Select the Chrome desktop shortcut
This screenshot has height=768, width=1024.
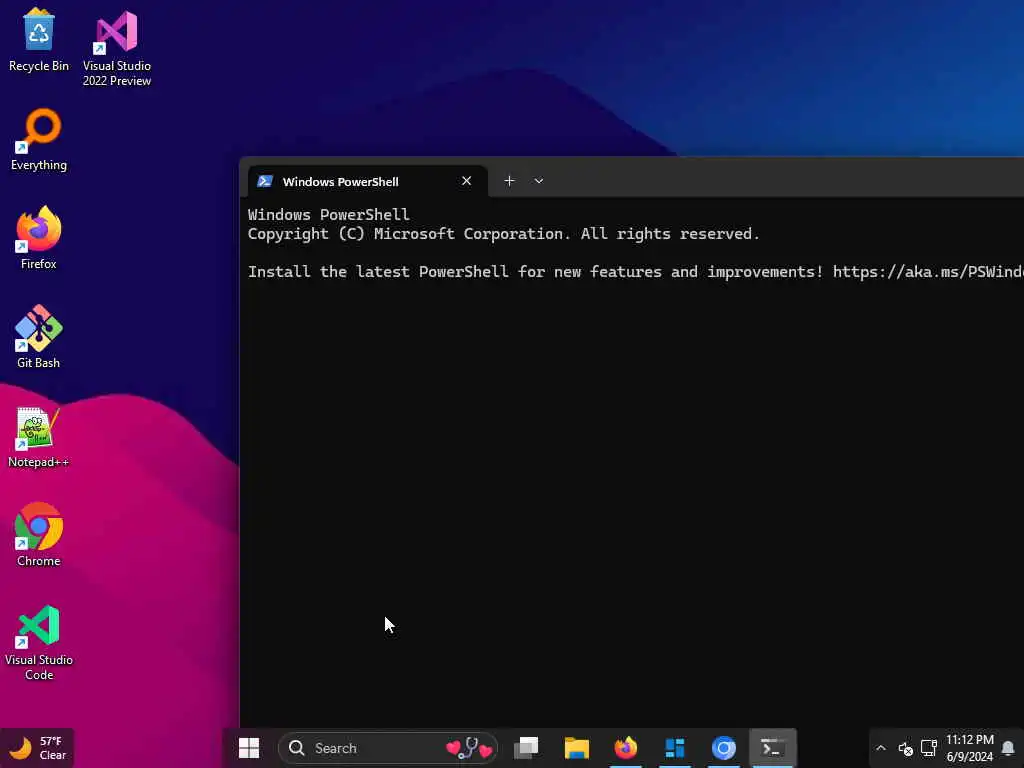39,535
